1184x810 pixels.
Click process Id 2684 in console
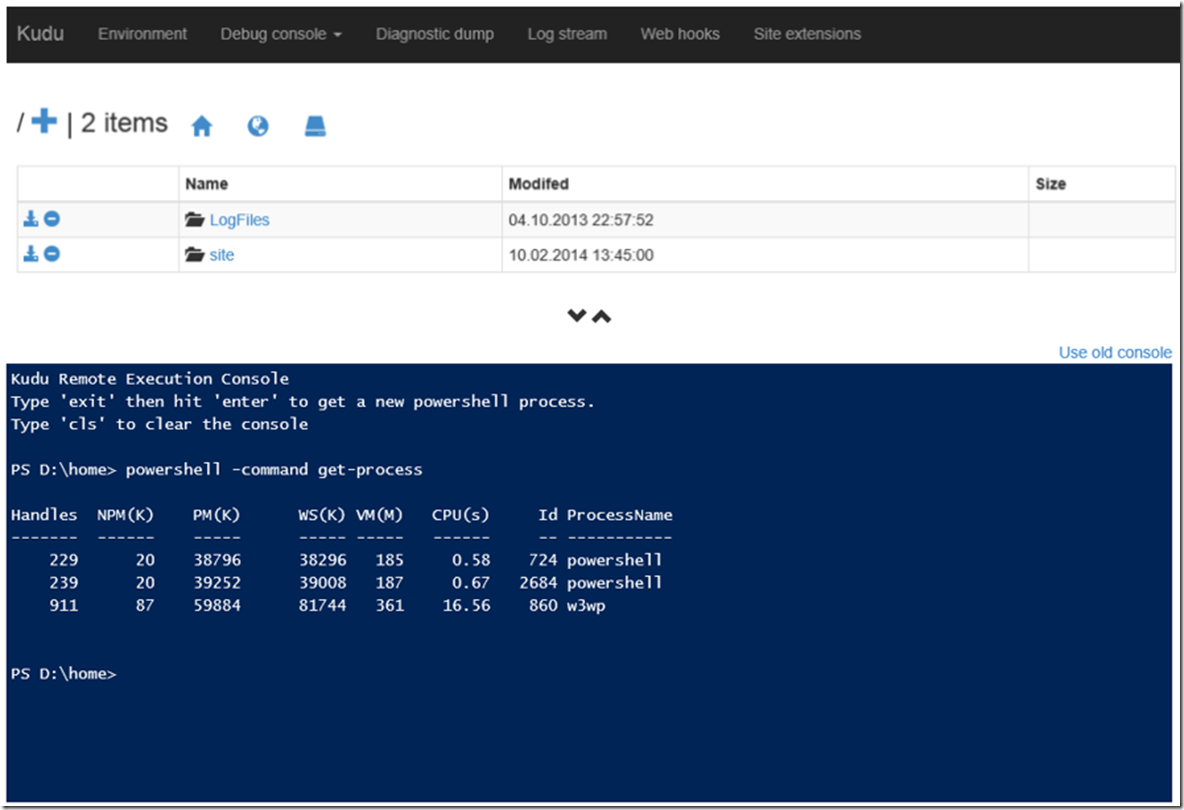coord(538,583)
